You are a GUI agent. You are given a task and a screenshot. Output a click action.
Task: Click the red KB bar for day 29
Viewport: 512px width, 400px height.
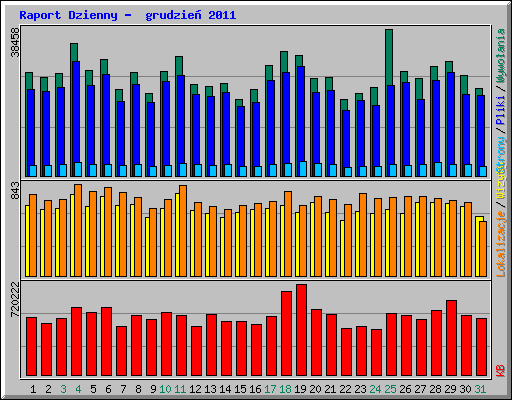[451, 338]
